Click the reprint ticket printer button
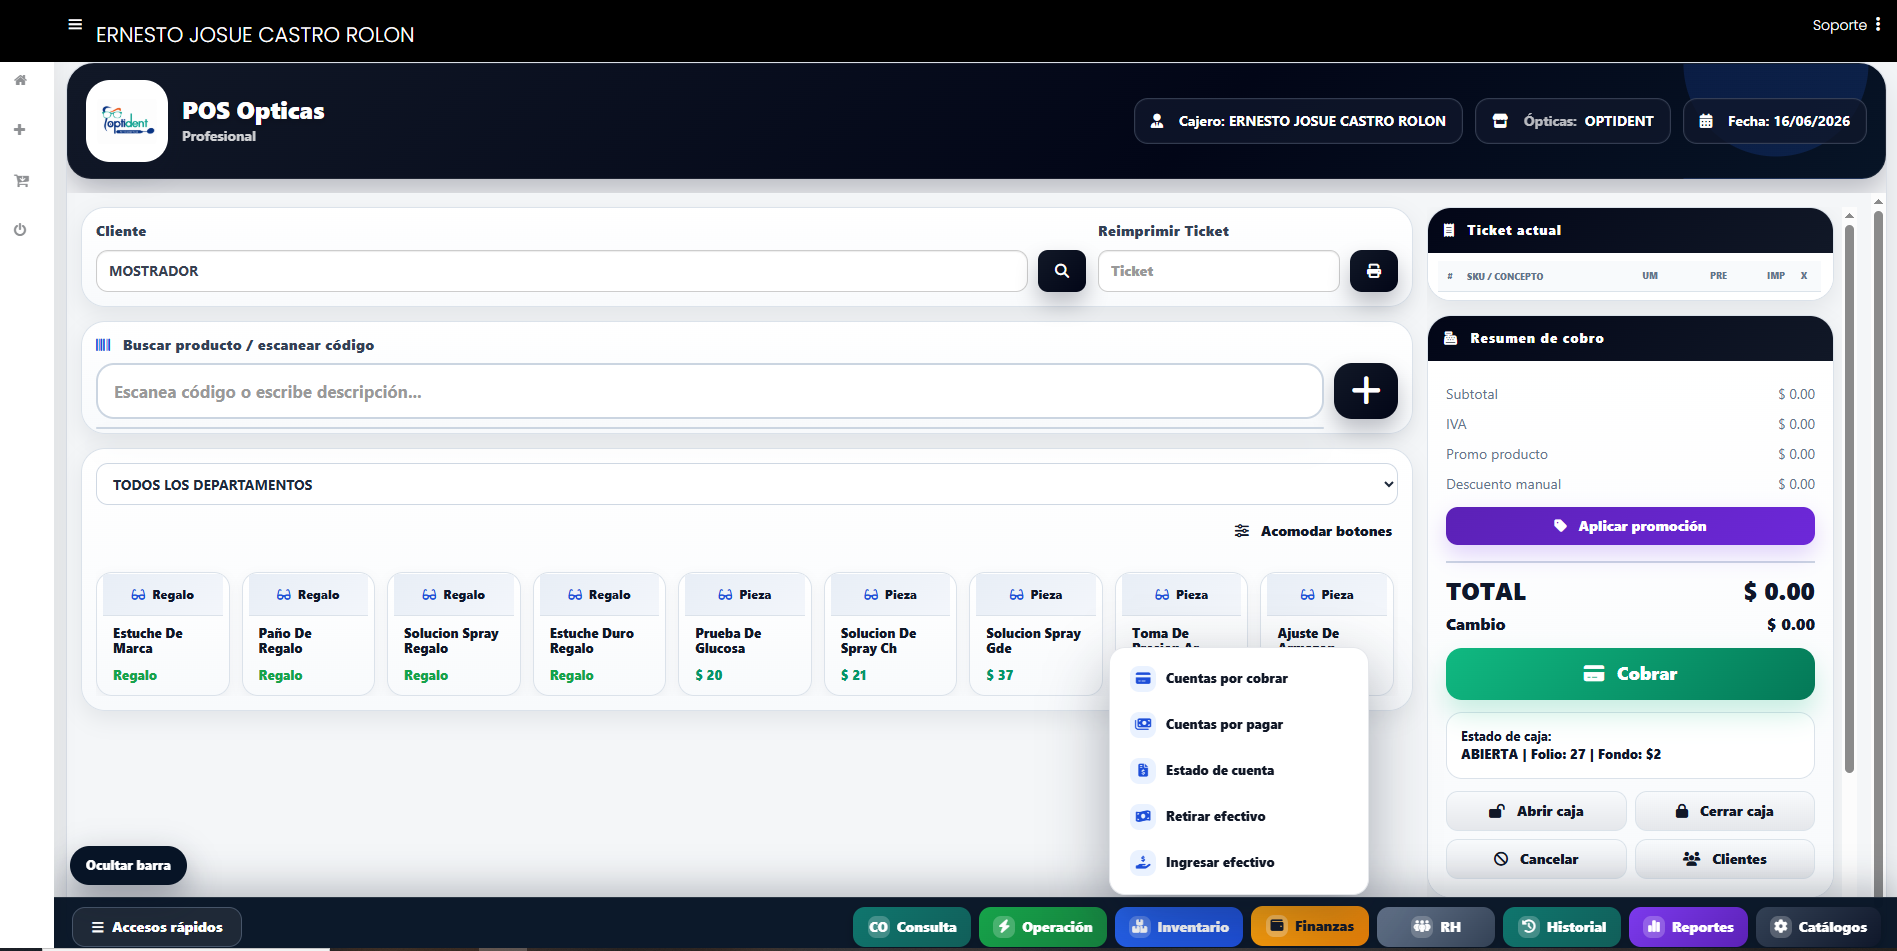1897x951 pixels. 1374,271
